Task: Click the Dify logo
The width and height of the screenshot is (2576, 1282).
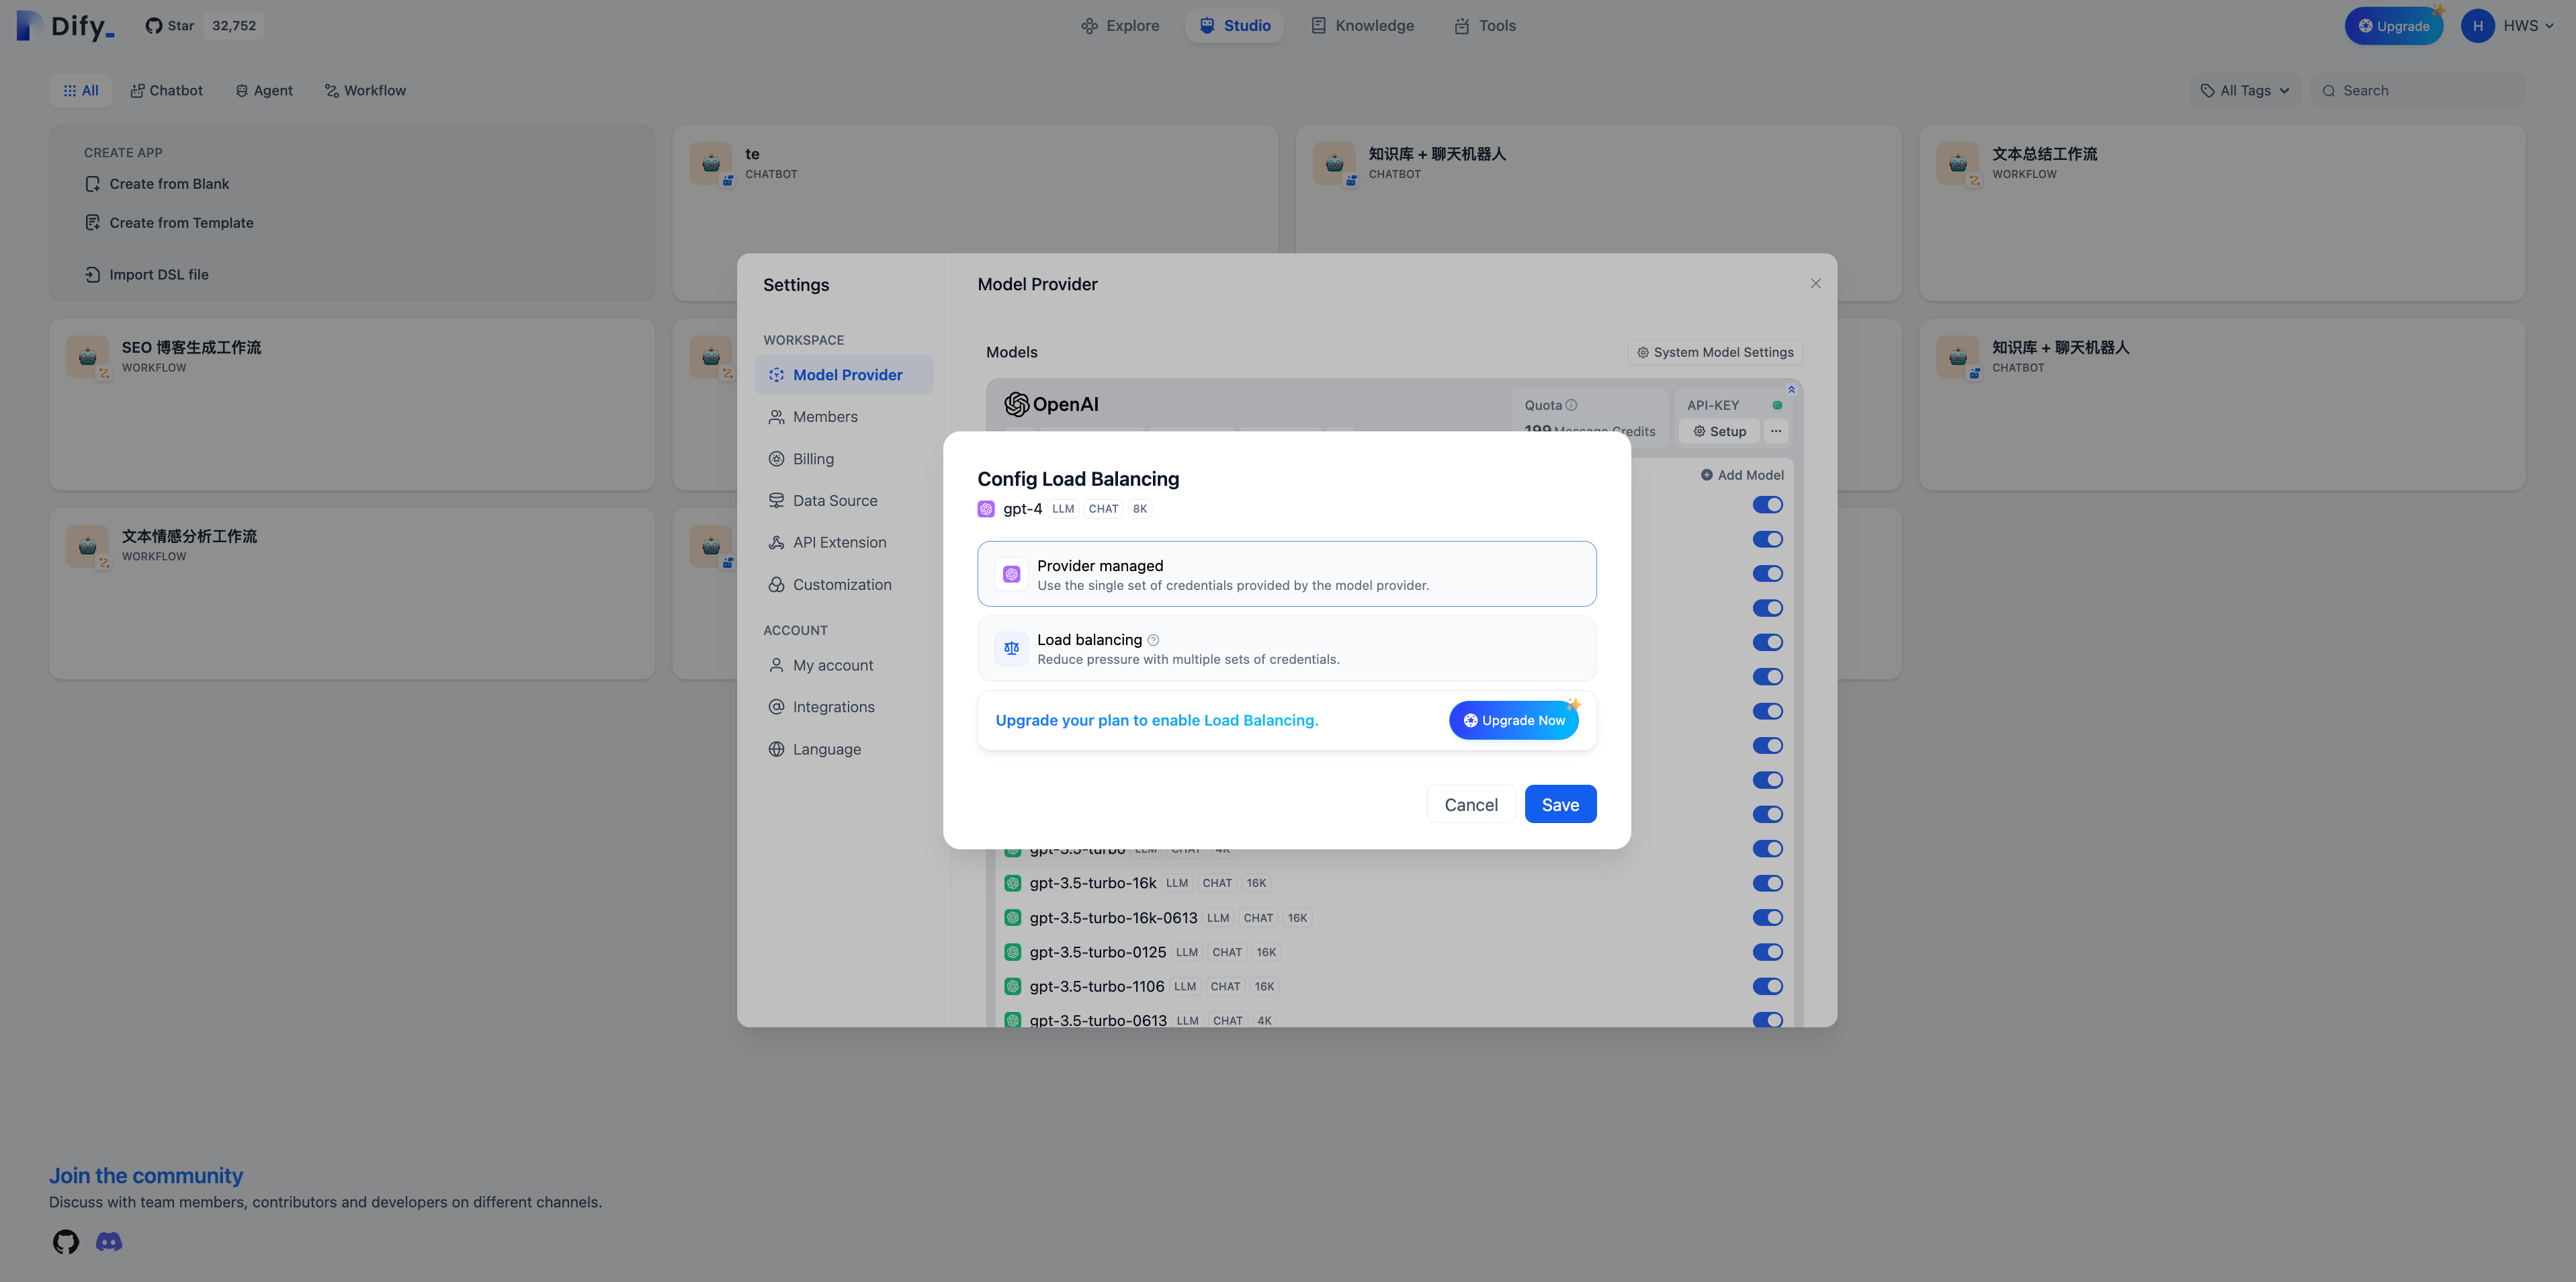Action: [x=66, y=26]
